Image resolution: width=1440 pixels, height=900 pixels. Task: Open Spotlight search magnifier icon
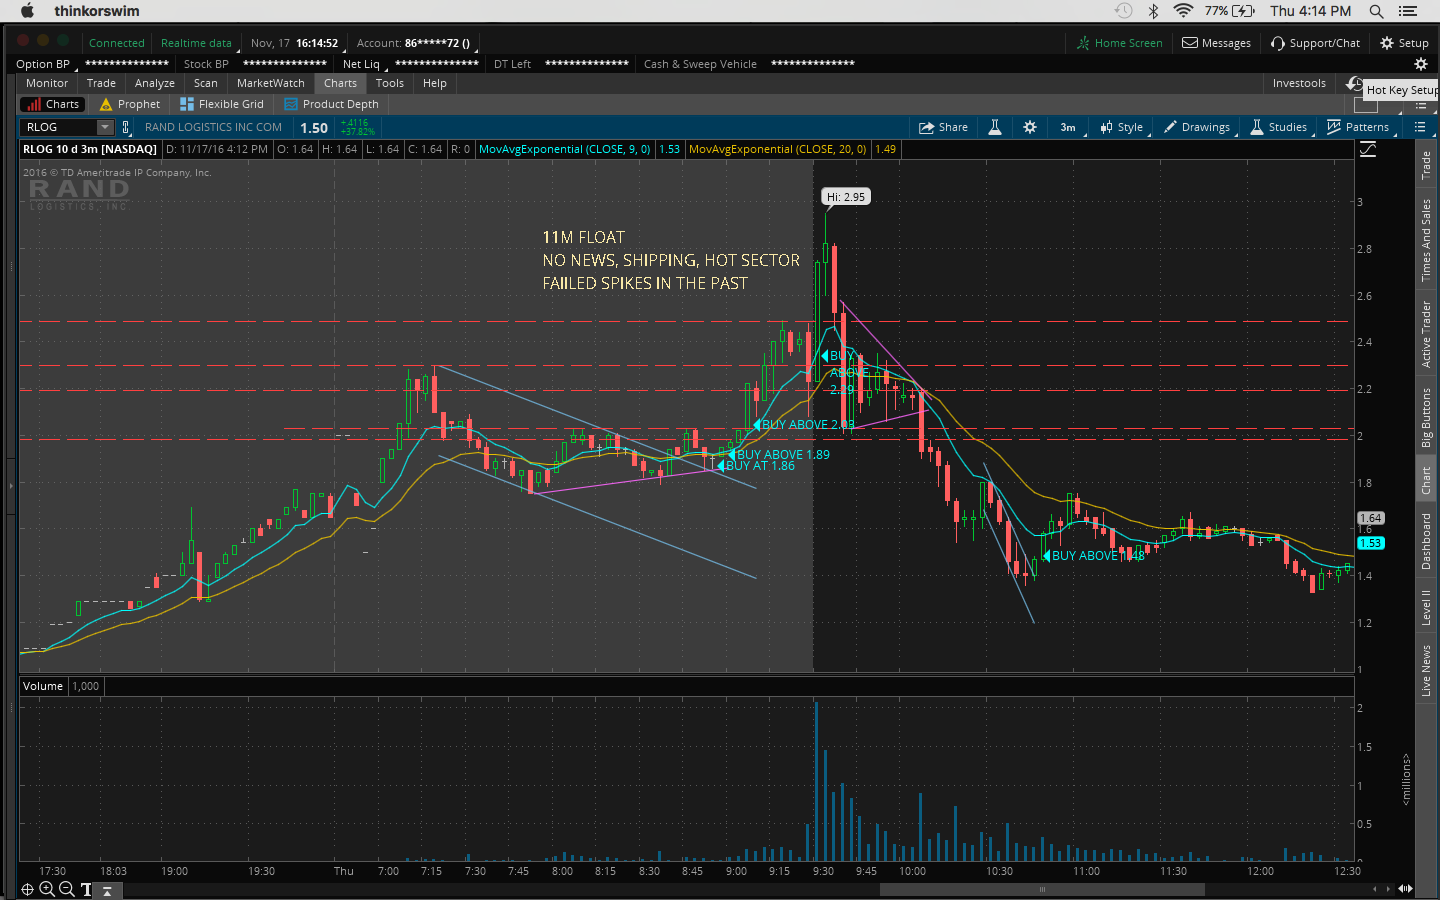point(1376,11)
